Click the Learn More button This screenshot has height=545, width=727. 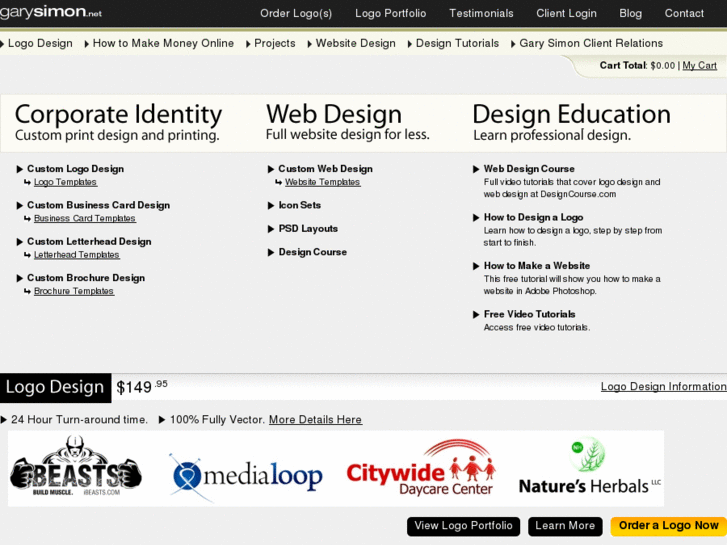point(565,526)
